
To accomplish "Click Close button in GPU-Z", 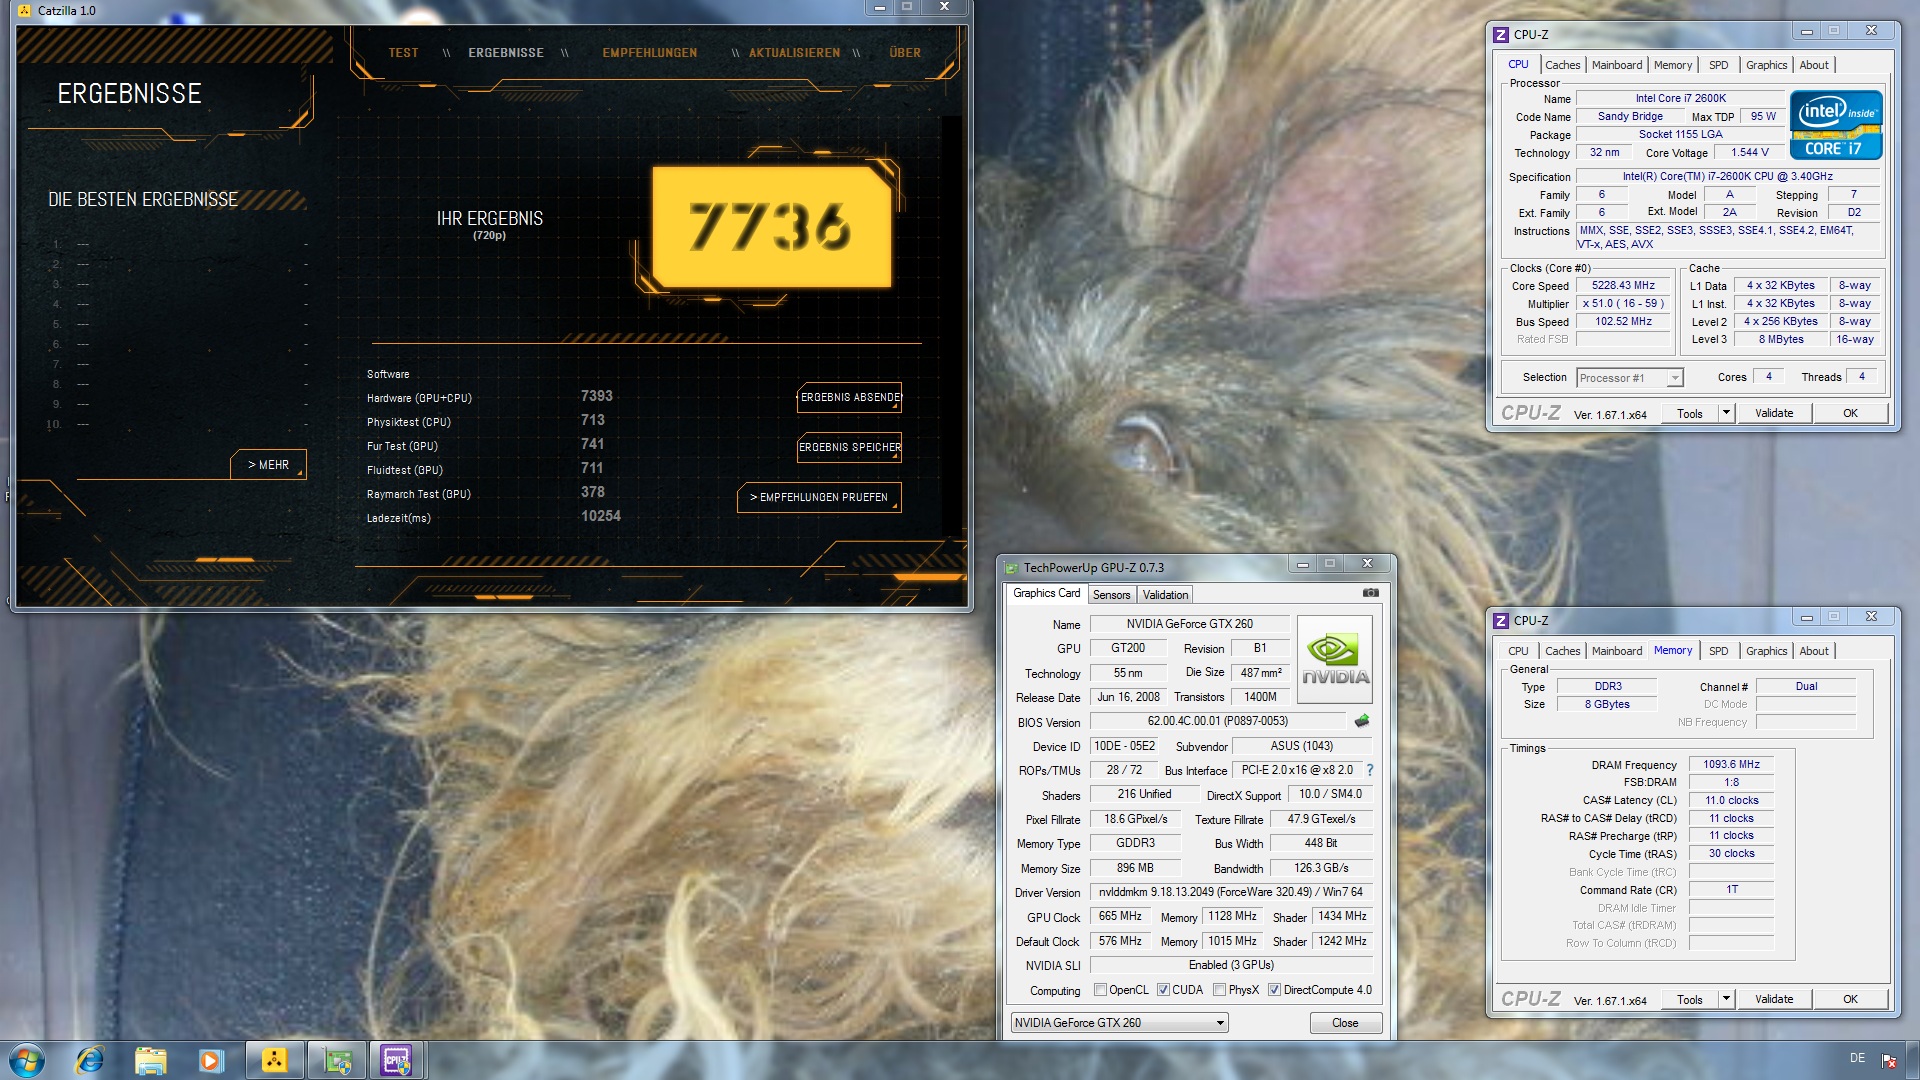I will coord(1345,1023).
